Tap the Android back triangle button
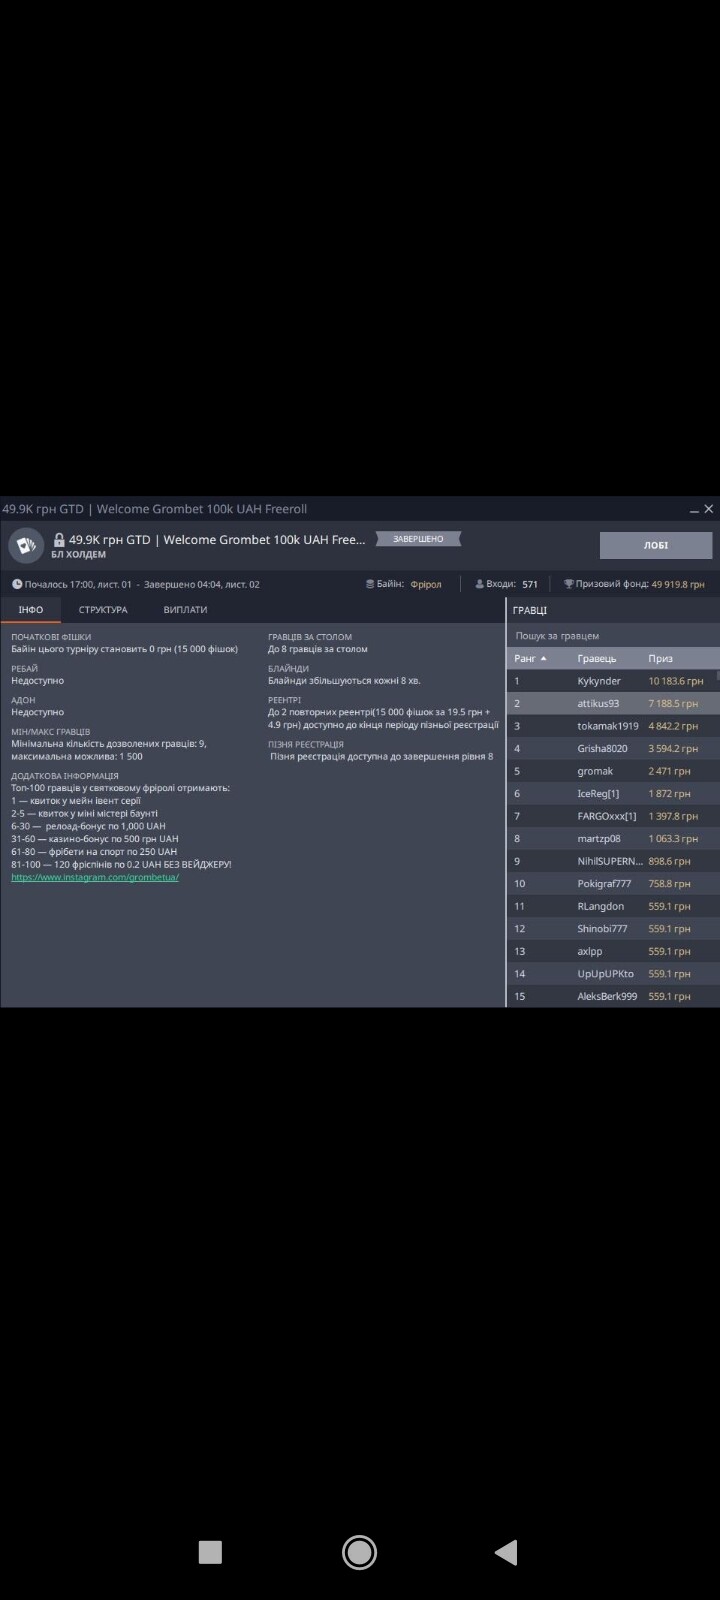 [506, 1552]
